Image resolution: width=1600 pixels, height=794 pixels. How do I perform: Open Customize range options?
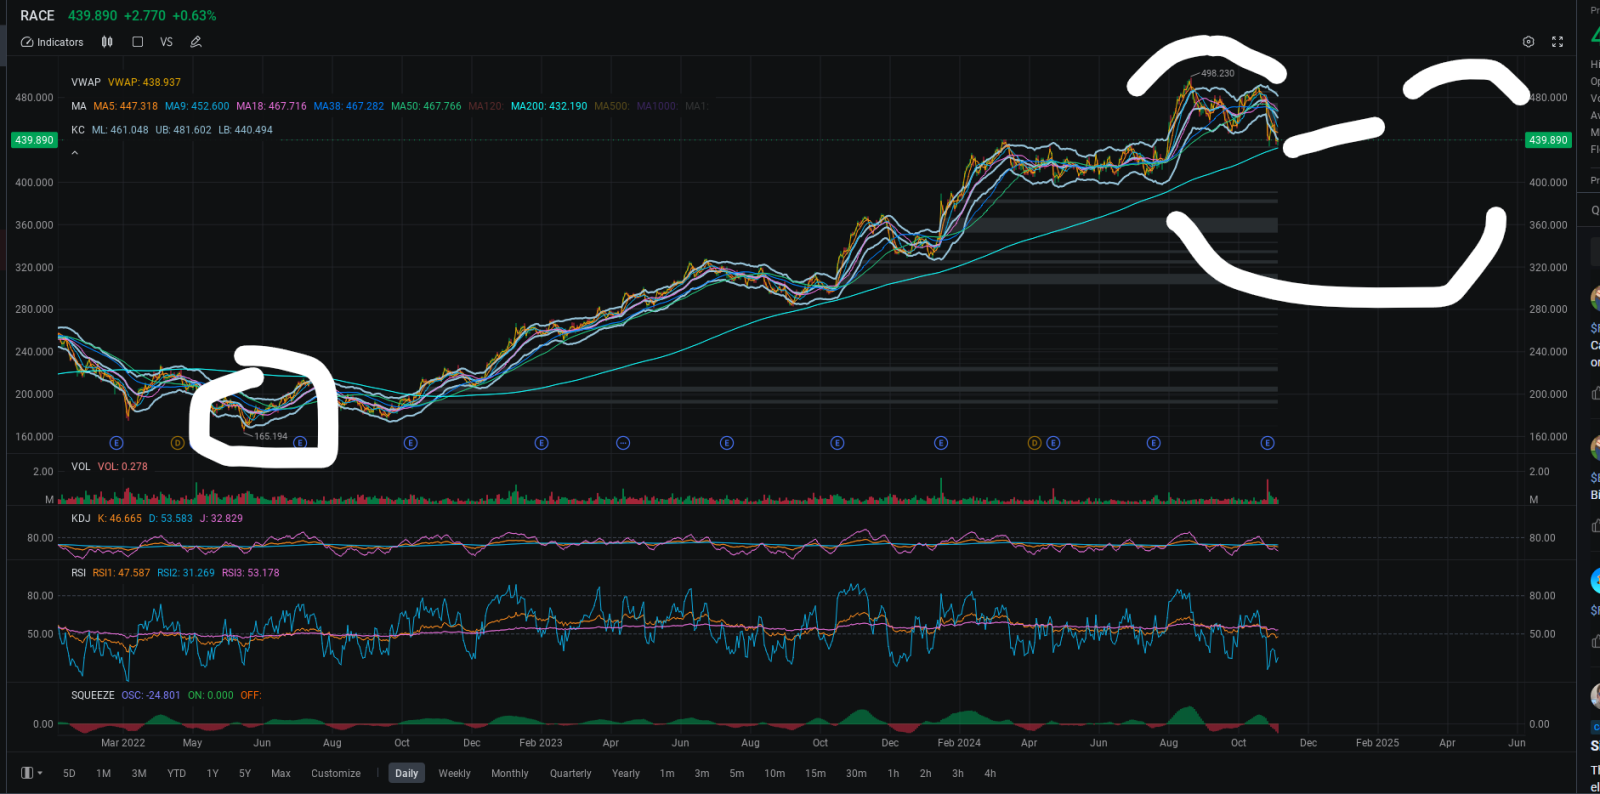click(336, 773)
